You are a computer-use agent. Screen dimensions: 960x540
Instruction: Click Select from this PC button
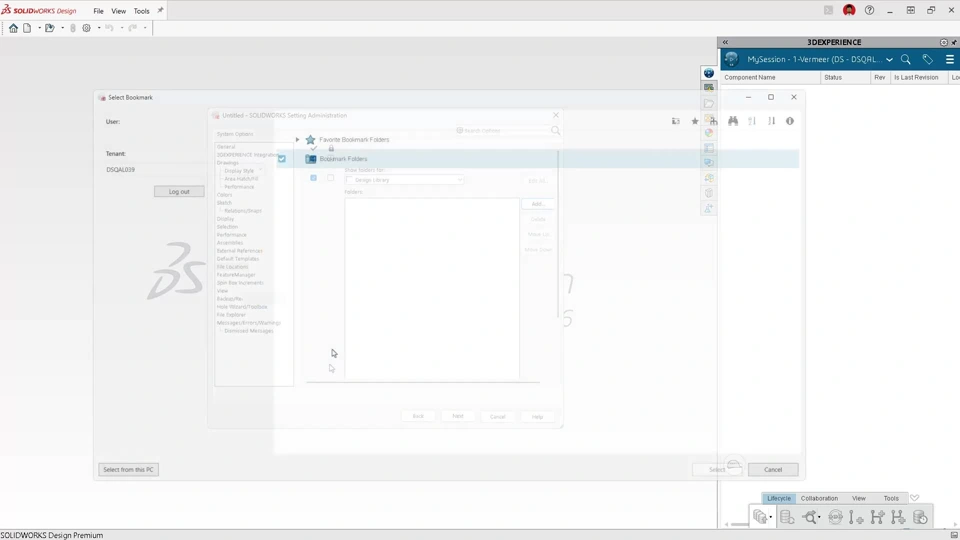(129, 470)
